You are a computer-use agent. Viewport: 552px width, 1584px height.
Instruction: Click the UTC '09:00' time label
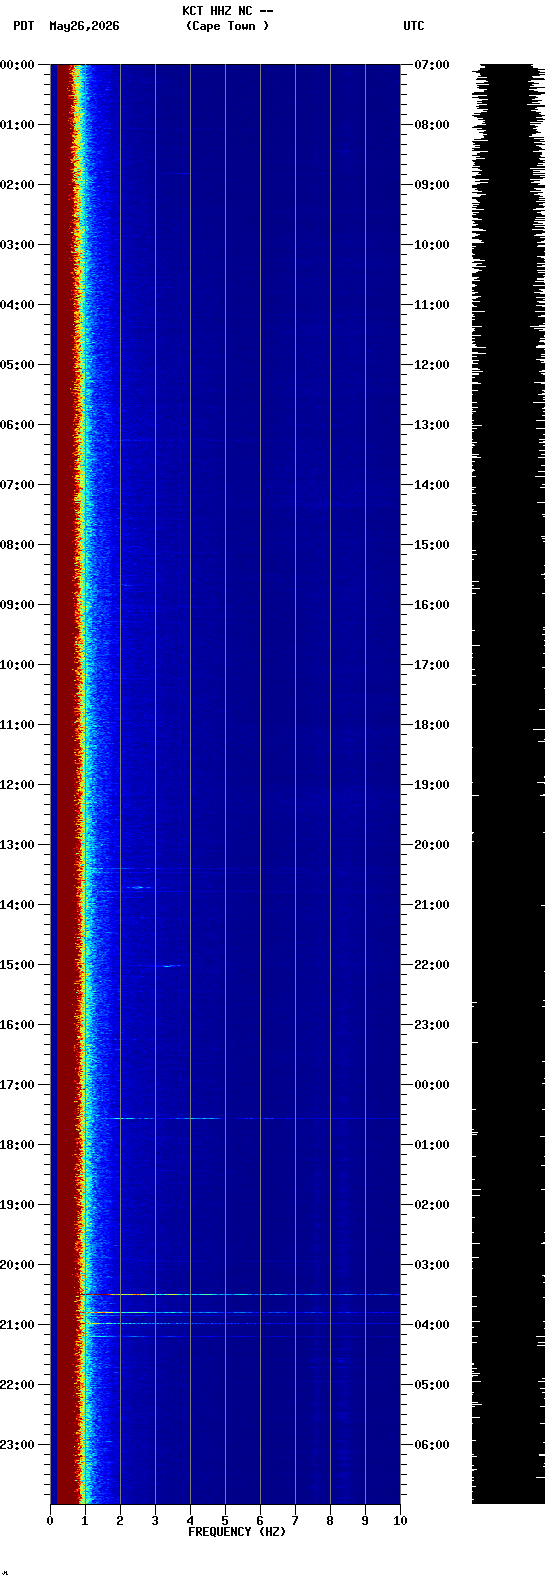click(432, 185)
